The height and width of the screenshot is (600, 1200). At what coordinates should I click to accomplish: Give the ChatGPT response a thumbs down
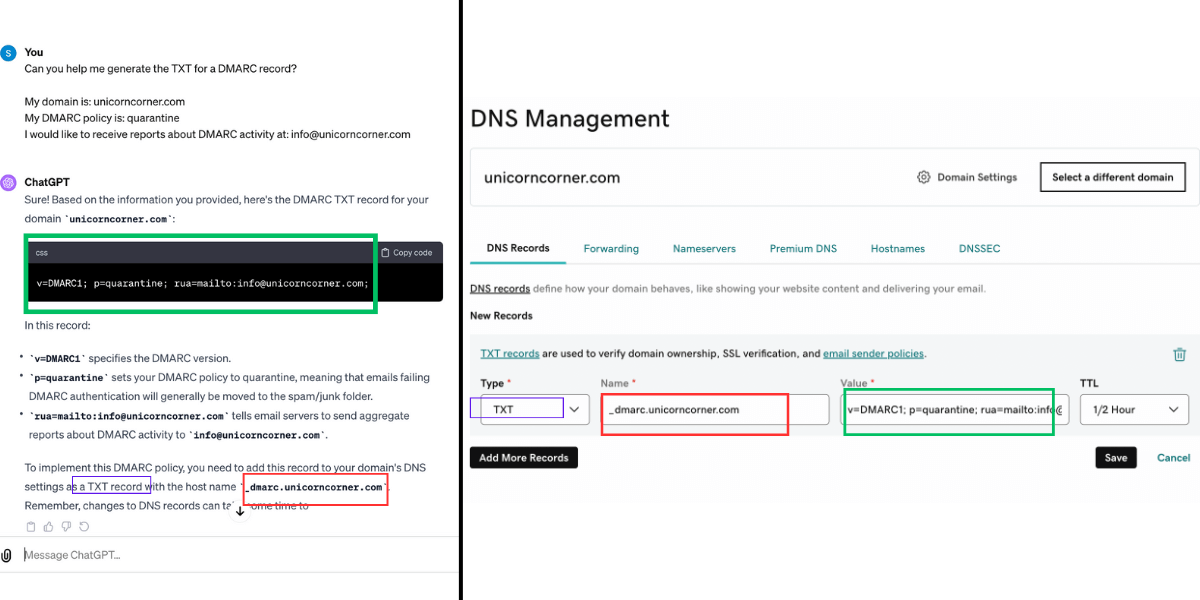coord(66,527)
